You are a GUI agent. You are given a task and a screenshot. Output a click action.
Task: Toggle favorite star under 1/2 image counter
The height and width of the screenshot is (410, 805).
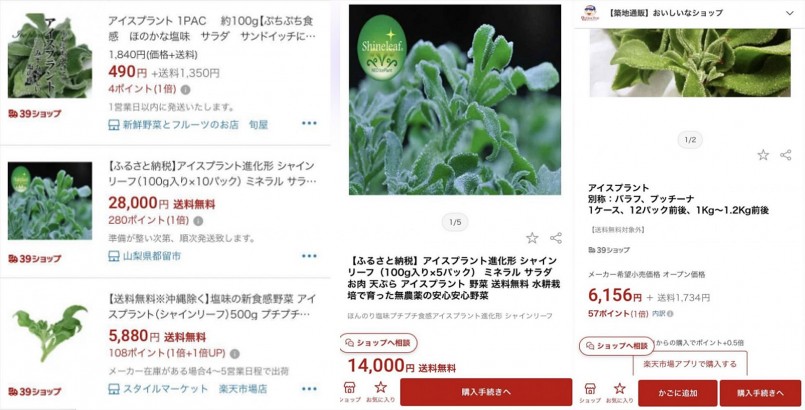pos(763,154)
